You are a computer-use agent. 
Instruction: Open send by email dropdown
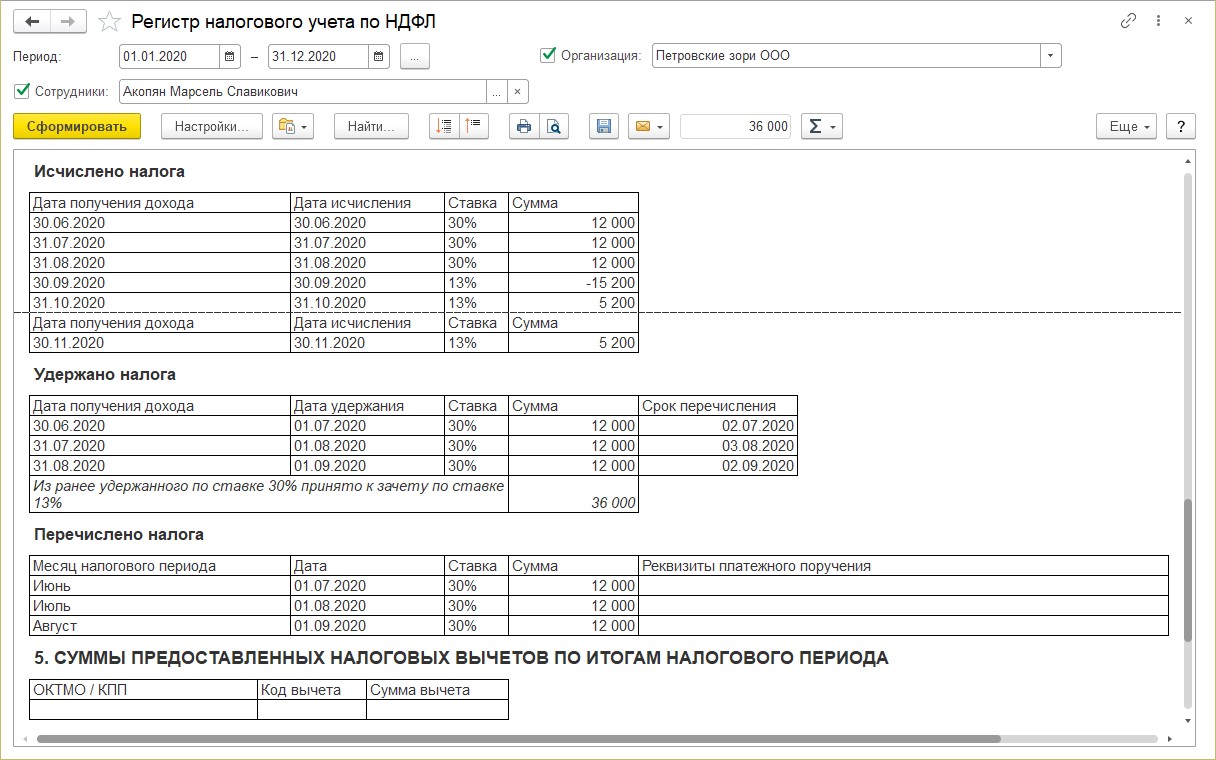point(648,126)
